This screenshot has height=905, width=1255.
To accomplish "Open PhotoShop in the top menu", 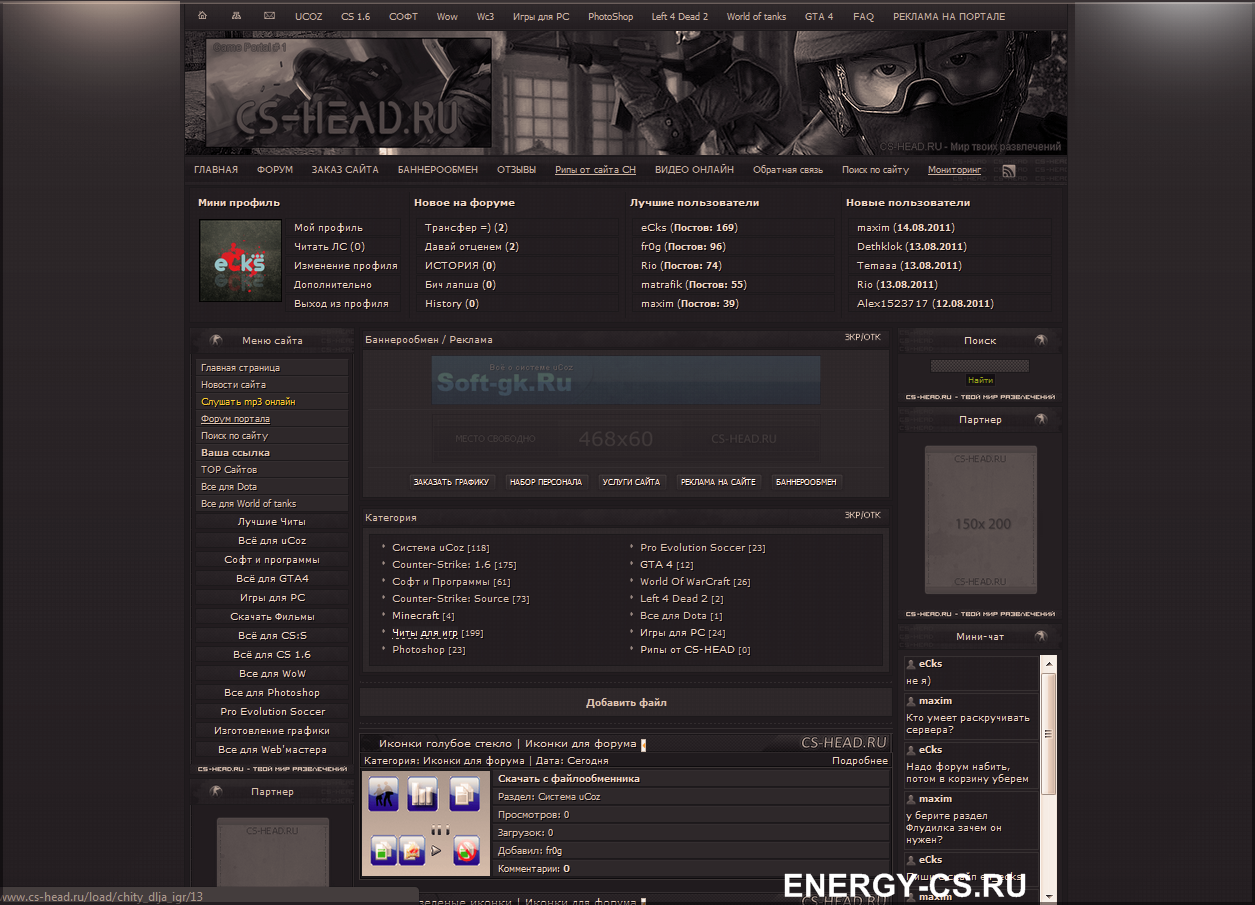I will 610,17.
